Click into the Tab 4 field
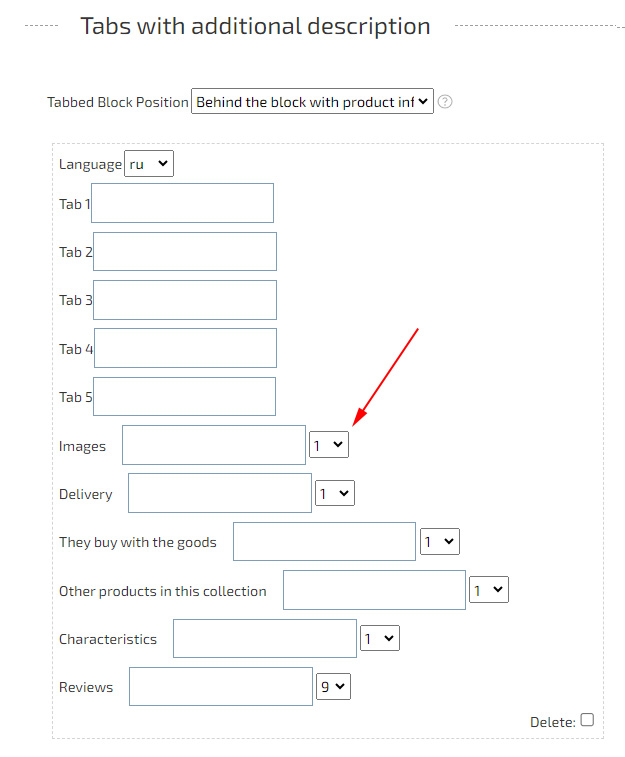Image resolution: width=625 pixels, height=757 pixels. tap(185, 348)
